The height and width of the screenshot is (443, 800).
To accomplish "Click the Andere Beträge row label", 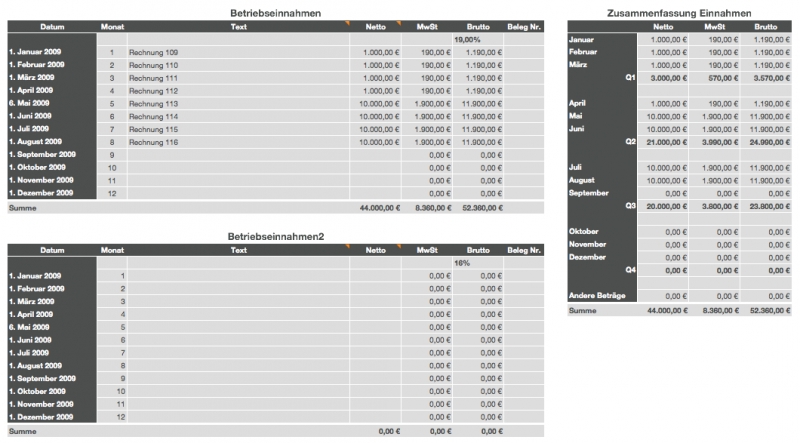I will pos(596,297).
